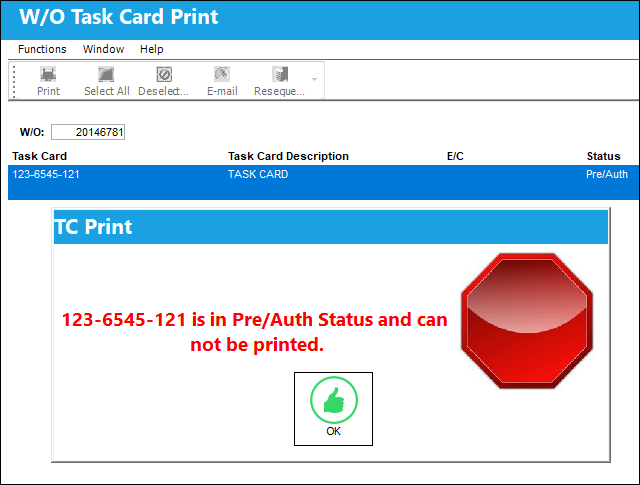
Task: Click the Deselect toolbar icon
Action: (164, 81)
